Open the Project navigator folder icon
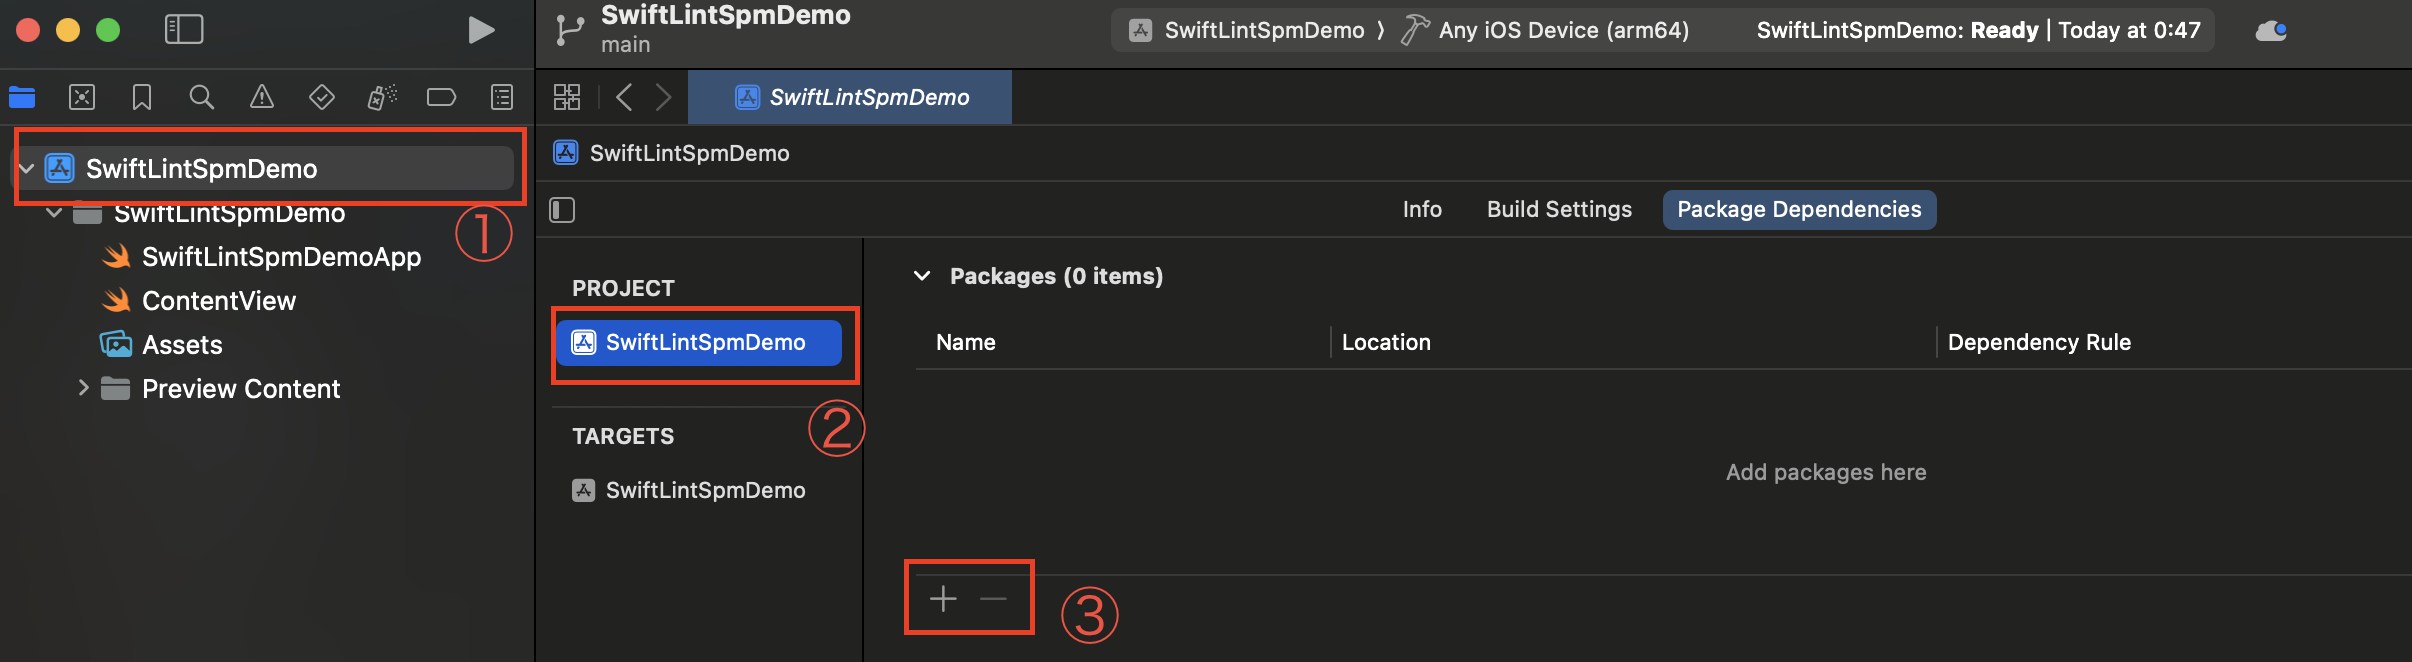The height and width of the screenshot is (662, 2412). [x=22, y=97]
